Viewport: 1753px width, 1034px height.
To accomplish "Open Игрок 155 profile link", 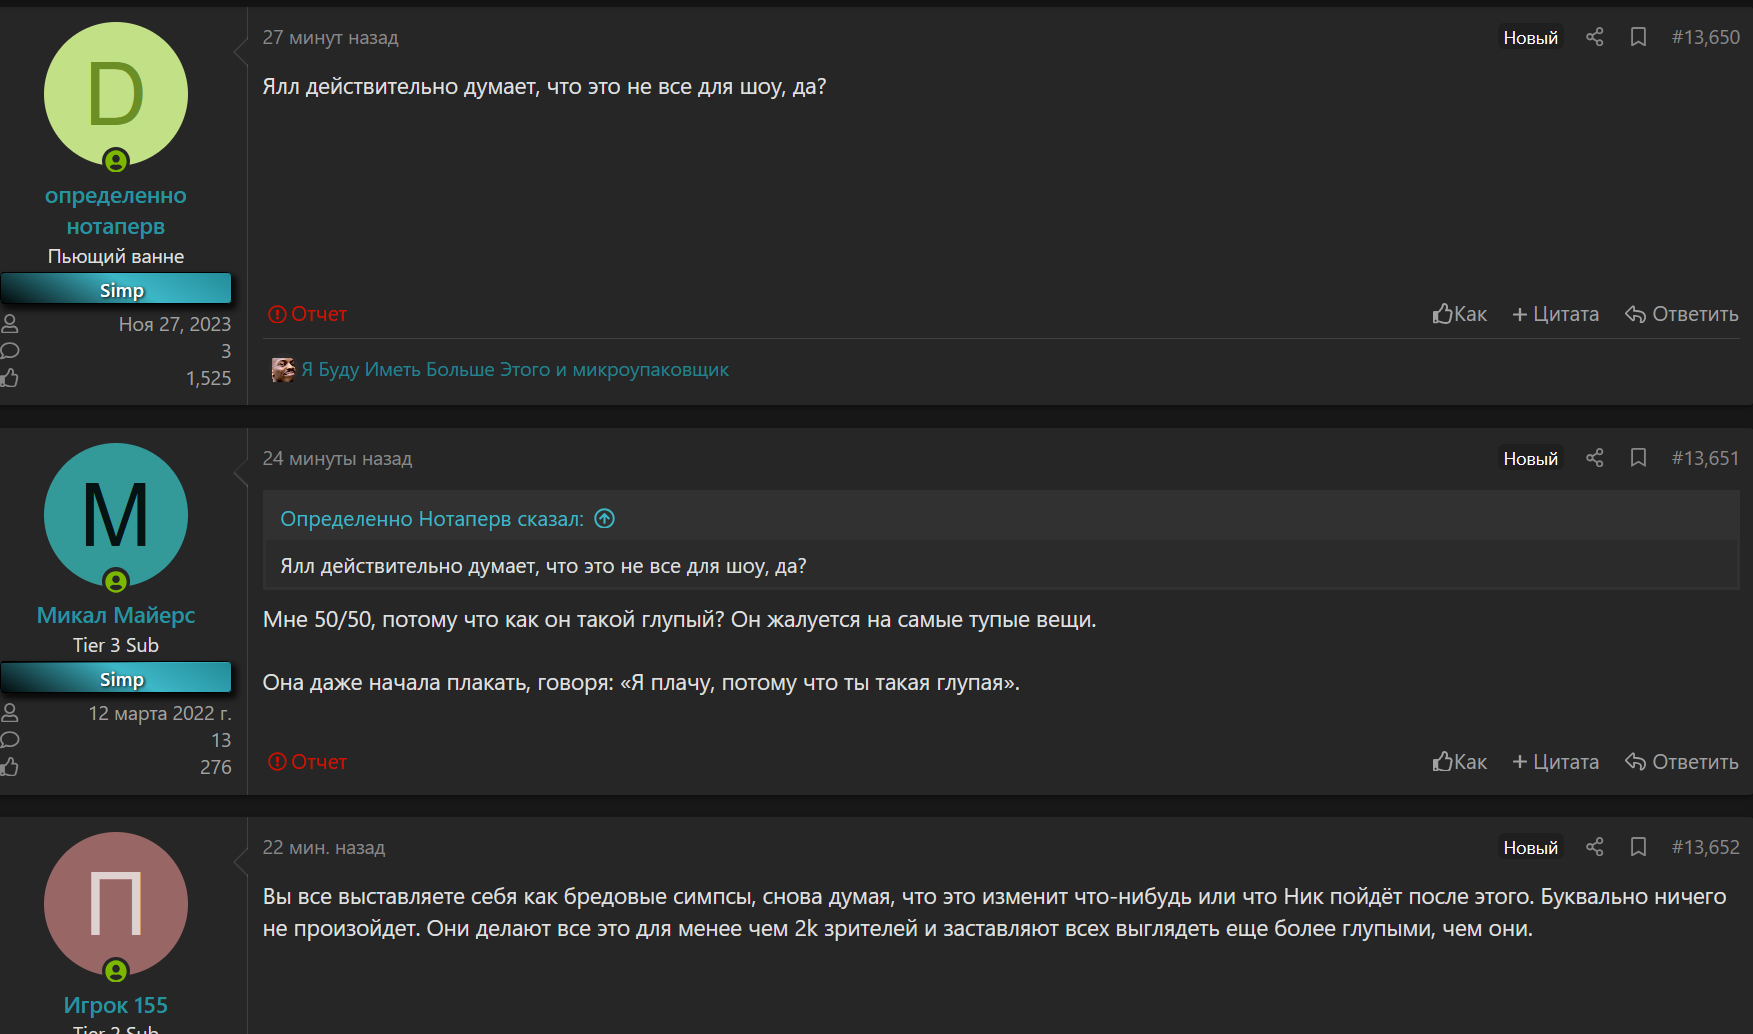I will (x=116, y=1005).
